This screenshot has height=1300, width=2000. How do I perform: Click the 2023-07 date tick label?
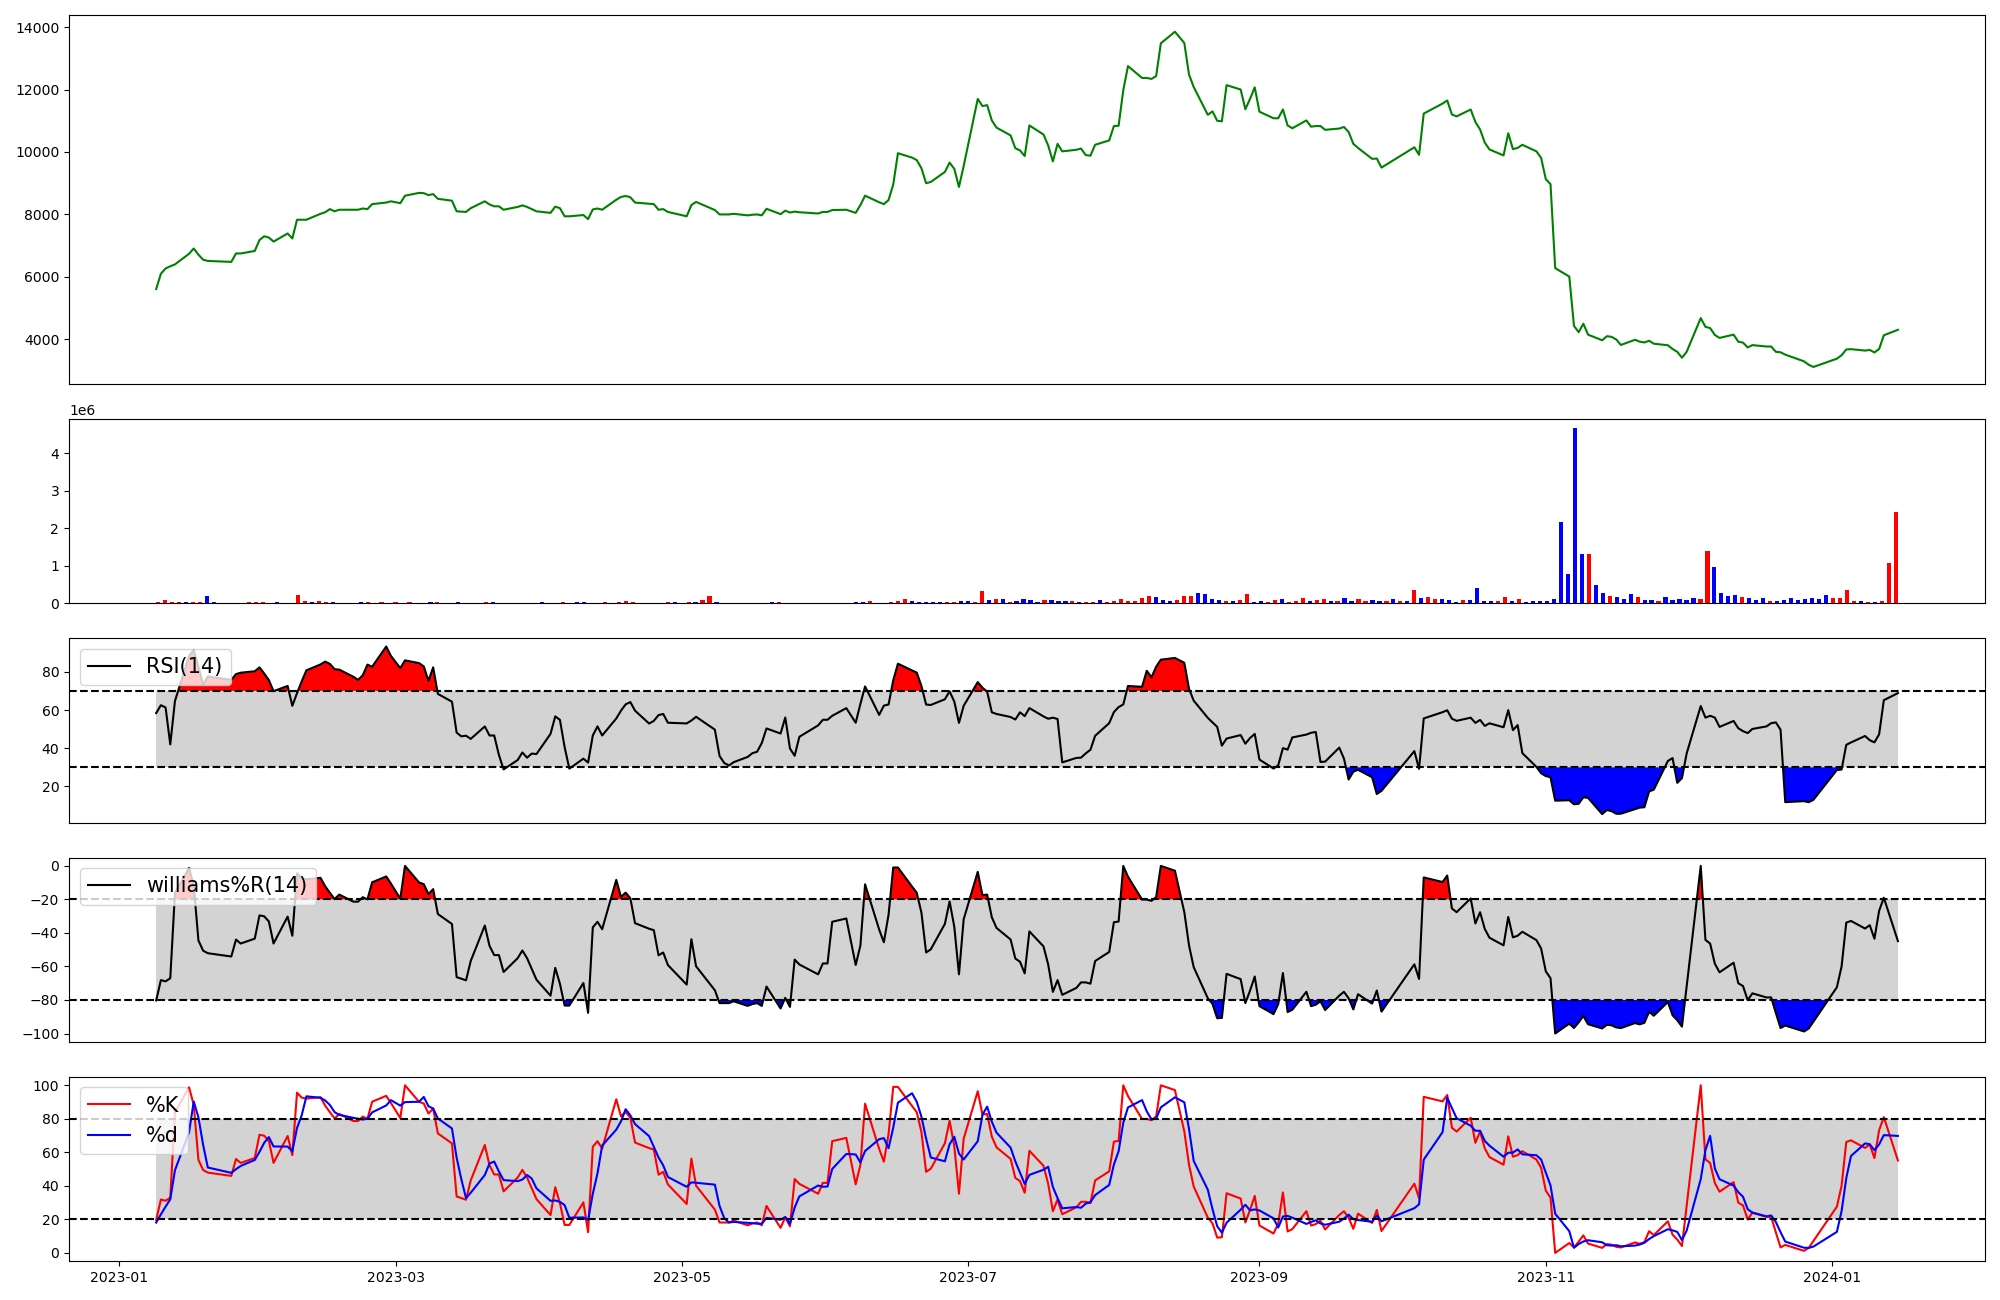pyautogui.click(x=968, y=1277)
